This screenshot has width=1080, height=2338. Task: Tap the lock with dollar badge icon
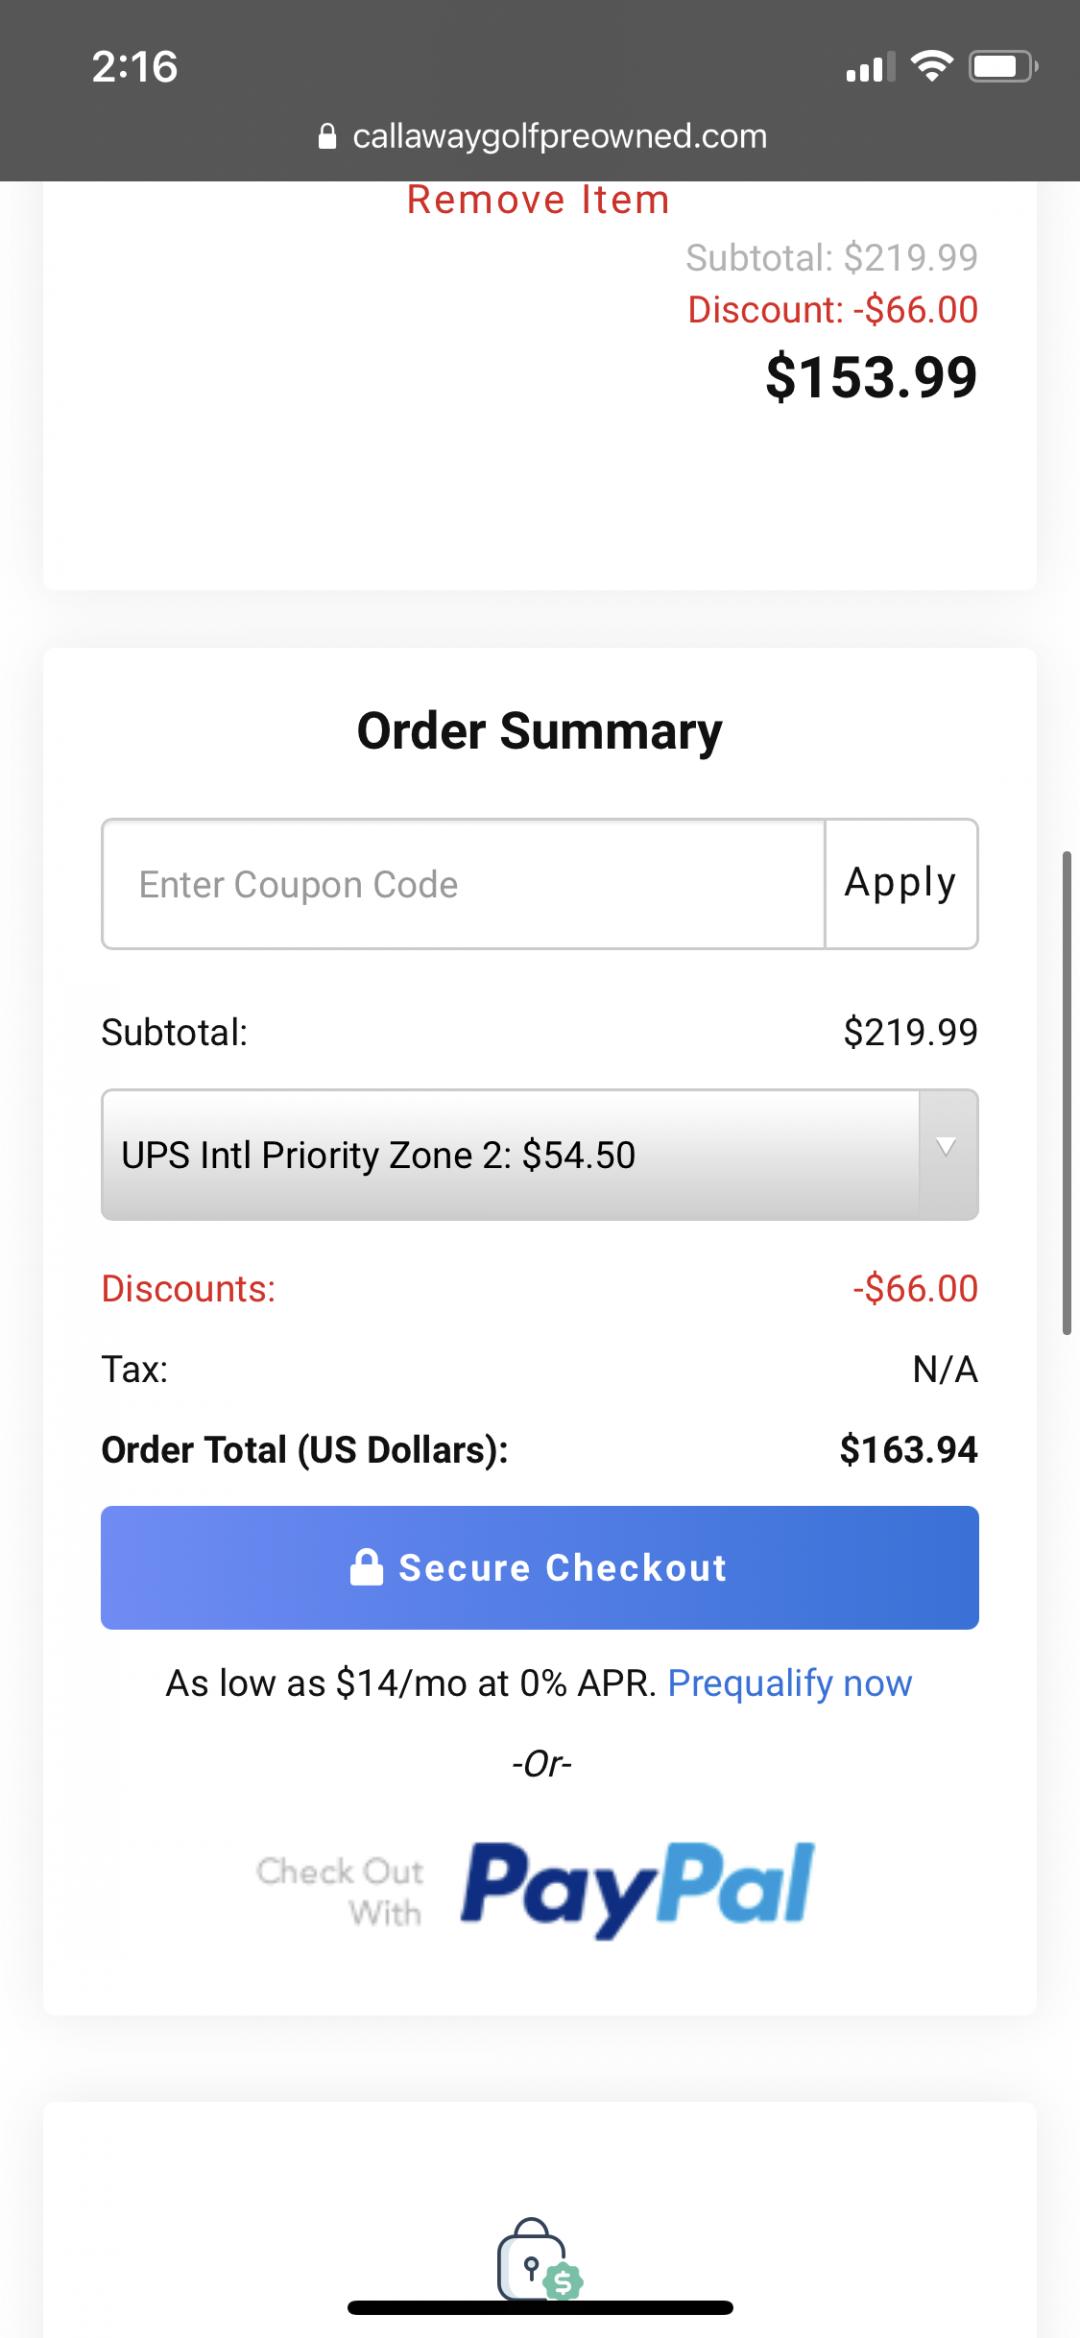(x=538, y=2260)
